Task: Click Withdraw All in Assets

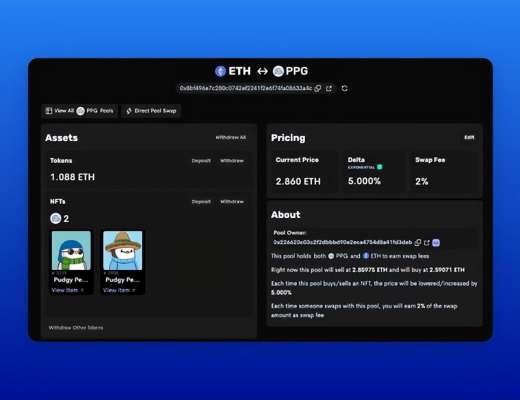Action: [231, 137]
